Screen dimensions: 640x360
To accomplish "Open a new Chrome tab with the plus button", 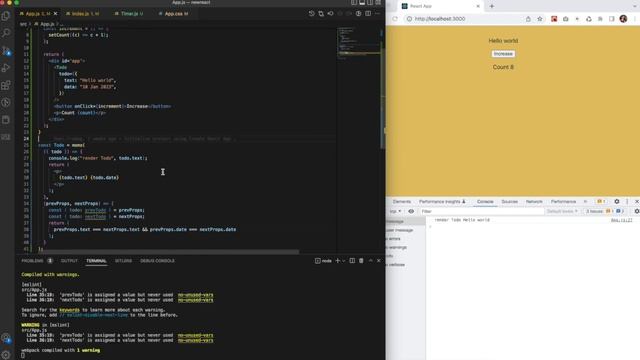I will coord(491,6).
